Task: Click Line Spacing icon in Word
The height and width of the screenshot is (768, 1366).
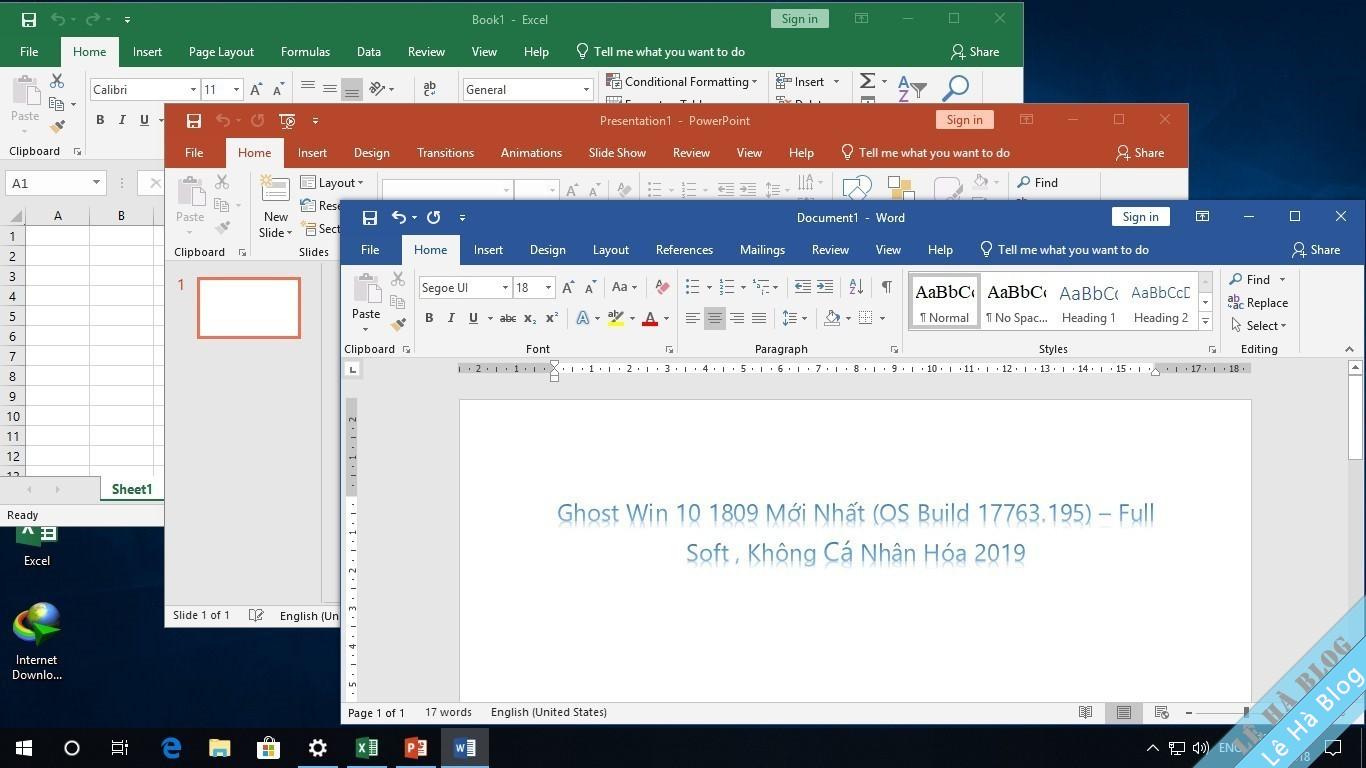Action: tap(790, 318)
